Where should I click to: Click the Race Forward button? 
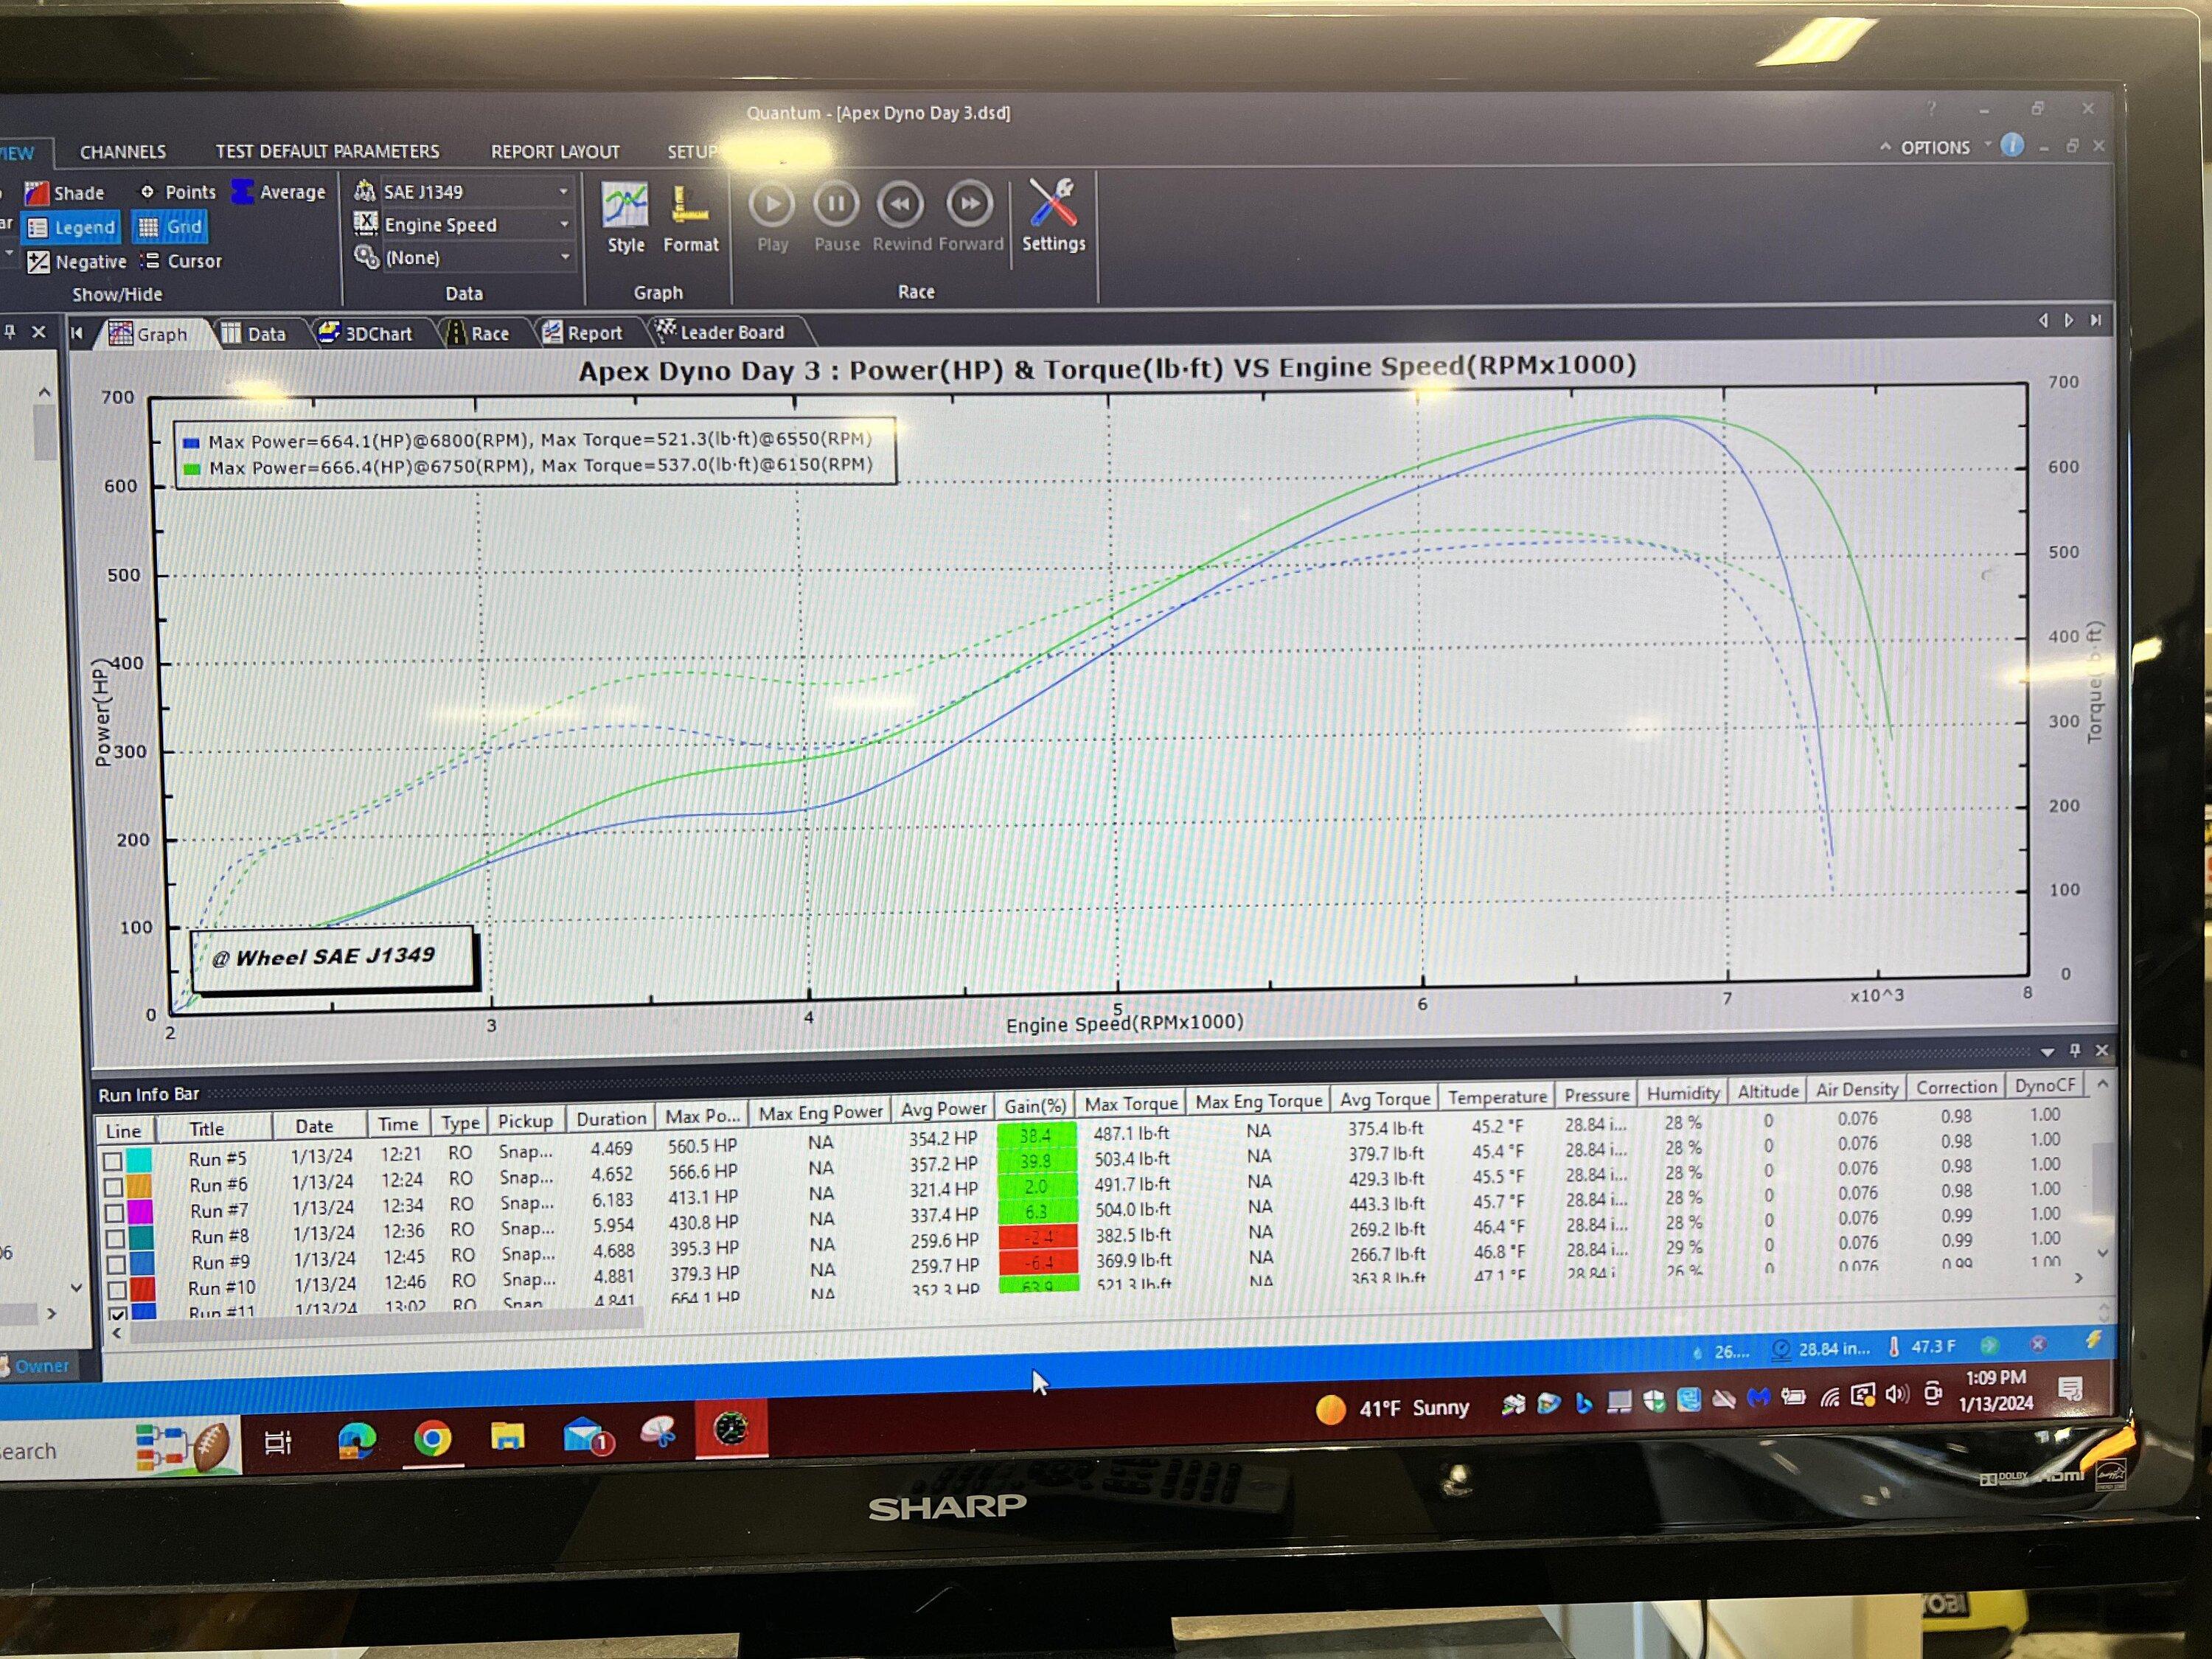pyautogui.click(x=970, y=217)
